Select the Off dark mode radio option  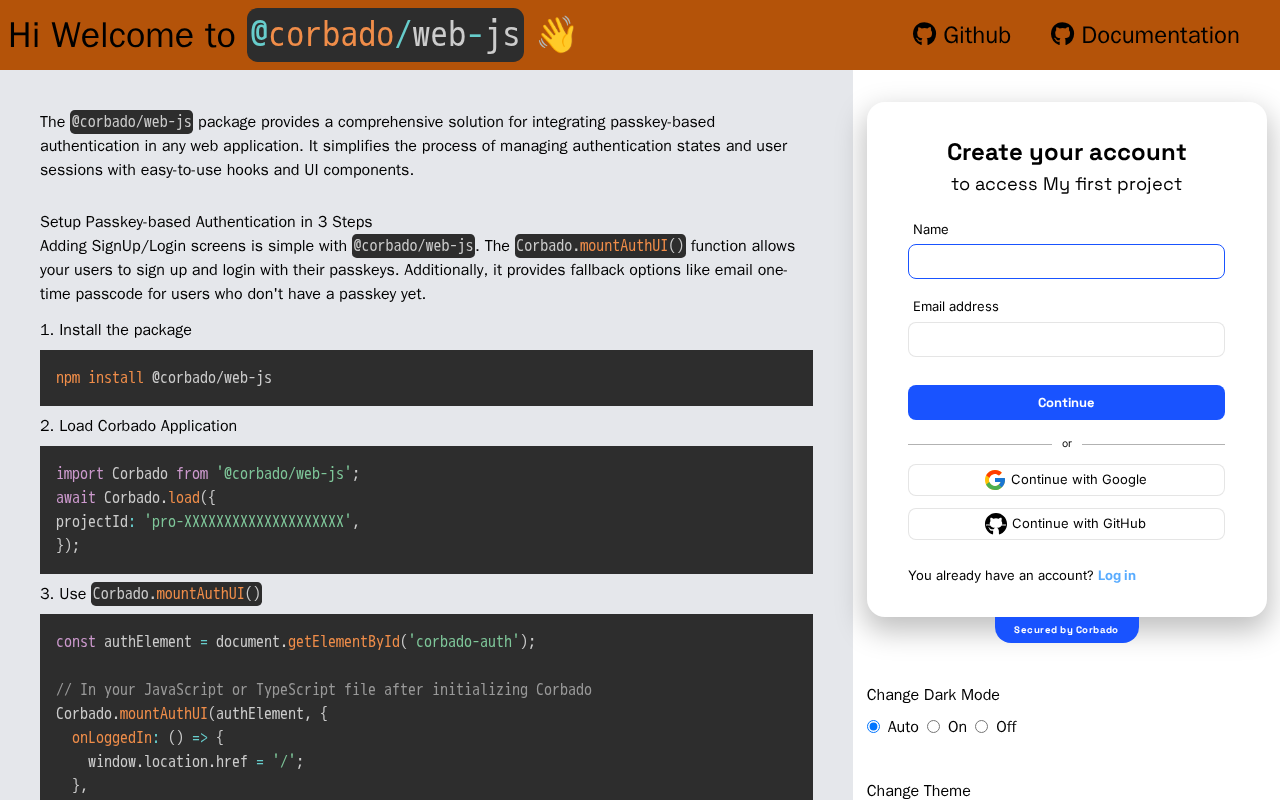pos(981,727)
